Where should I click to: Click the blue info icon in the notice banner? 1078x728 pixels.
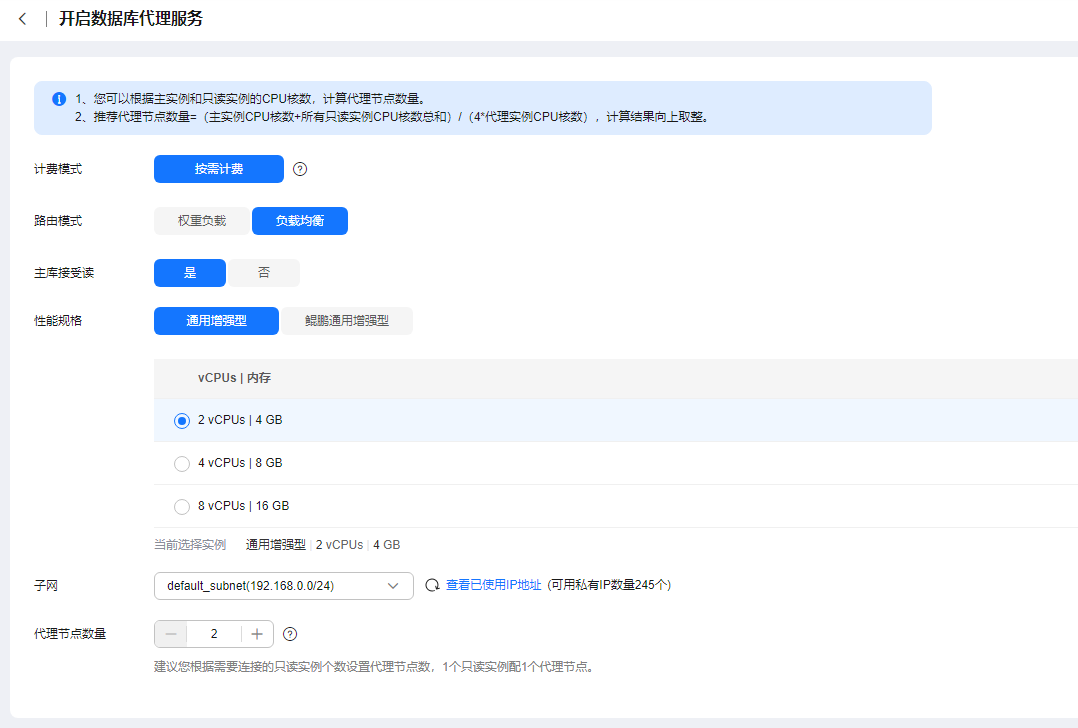(x=58, y=99)
